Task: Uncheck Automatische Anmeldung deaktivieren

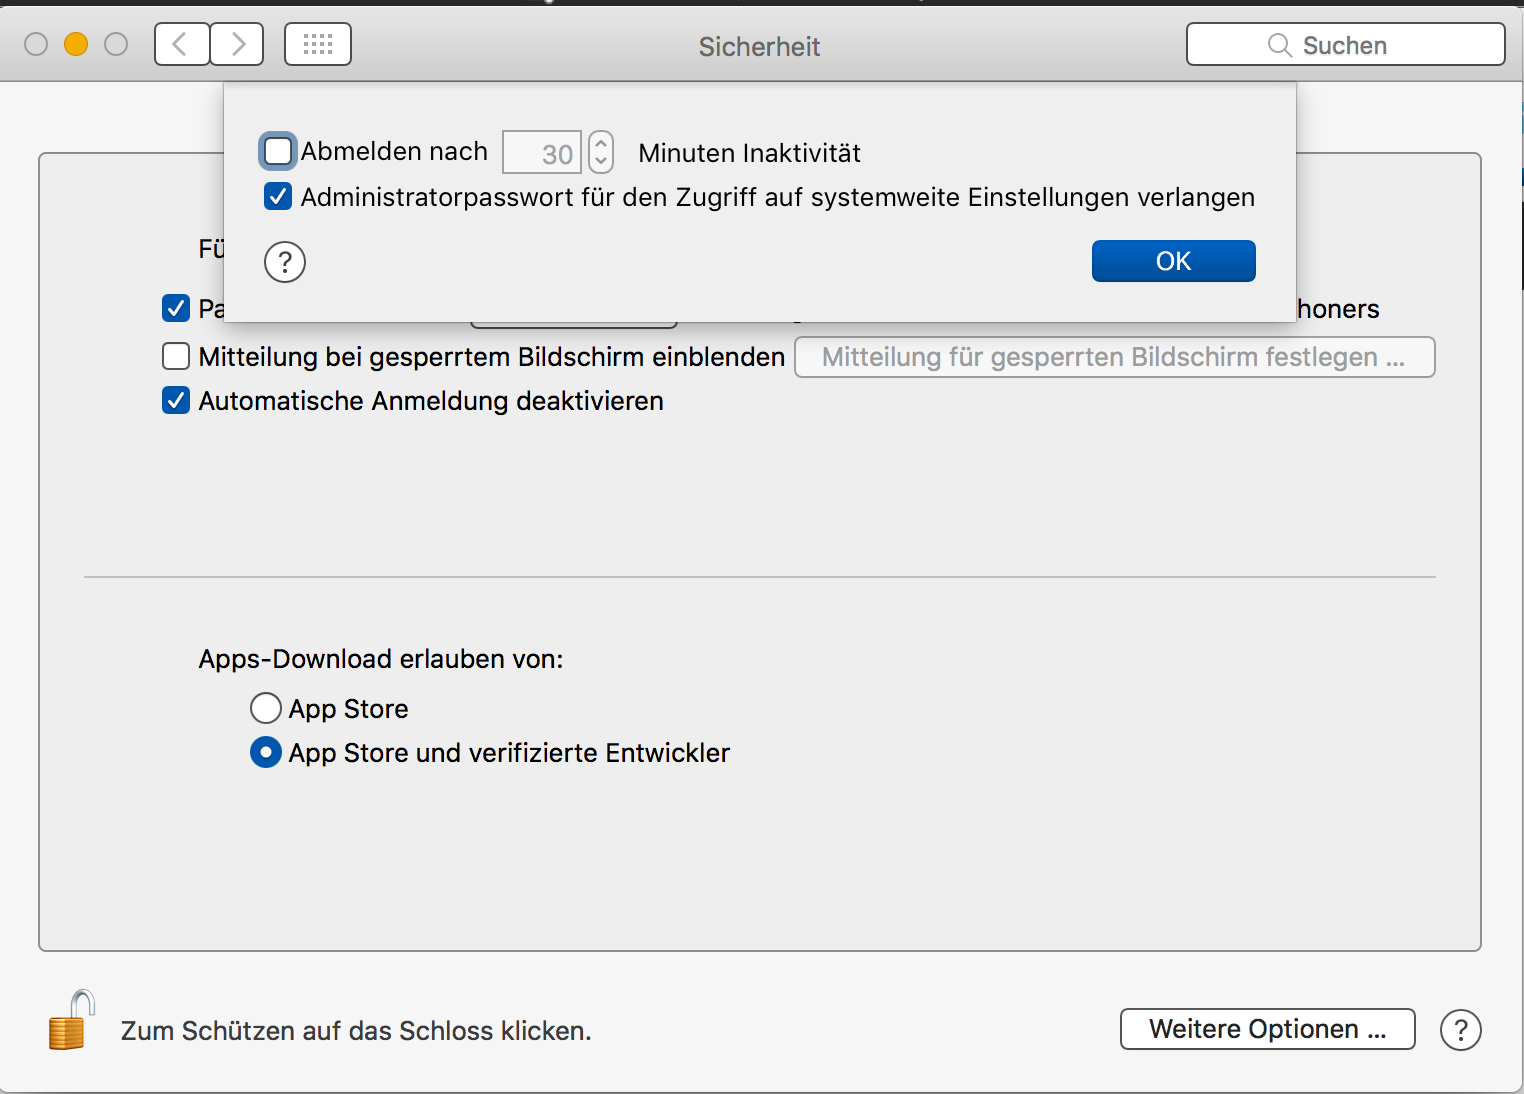Action: (176, 400)
